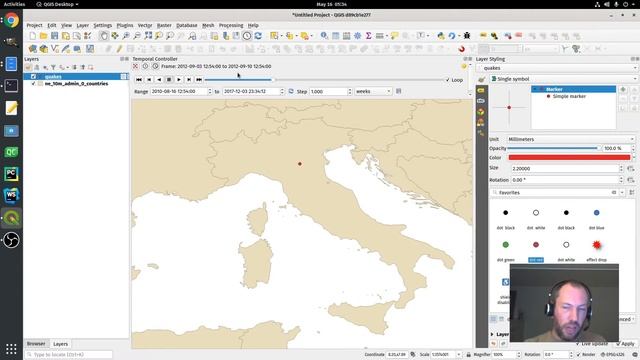Screen dimensions: 640x360
Task: Set range to full layer extent icon
Action: (x=291, y=91)
